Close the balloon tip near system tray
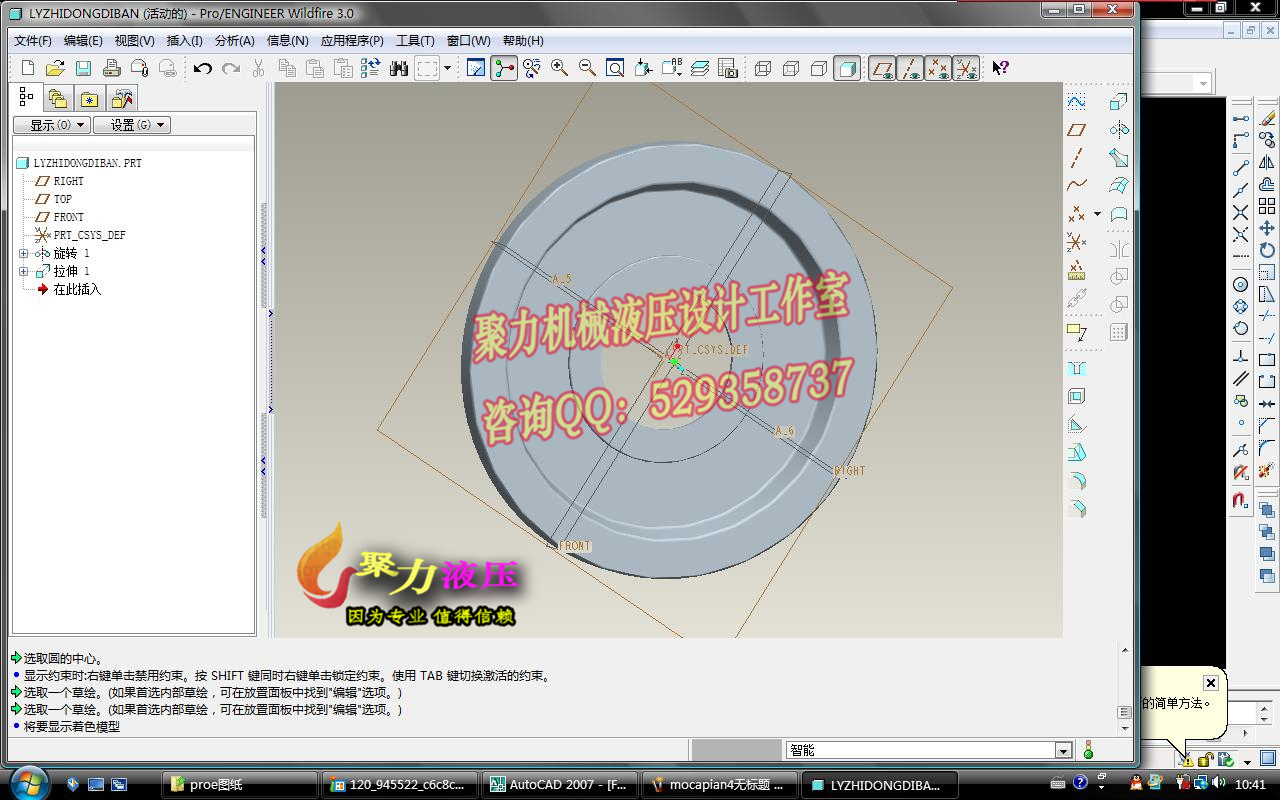Viewport: 1280px width, 800px height. coord(1210,683)
